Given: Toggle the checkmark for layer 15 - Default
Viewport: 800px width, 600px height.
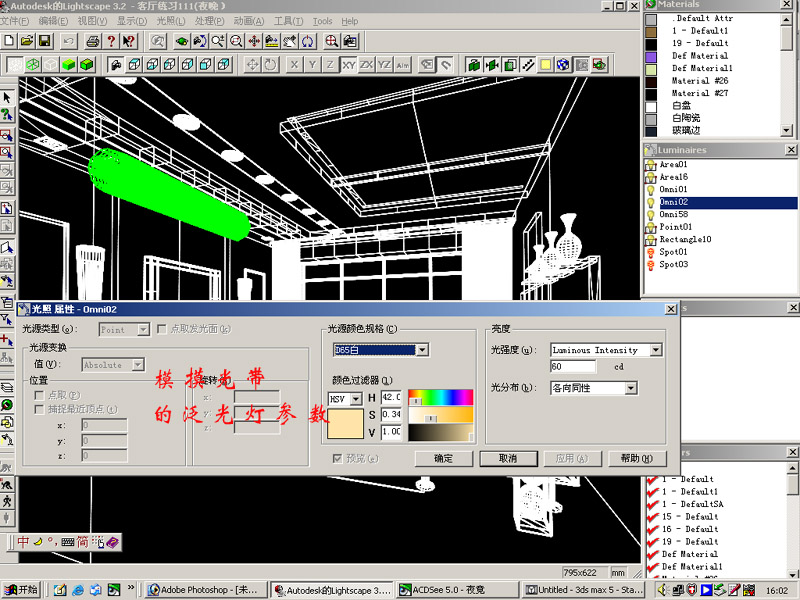Looking at the screenshot, I should (x=652, y=516).
